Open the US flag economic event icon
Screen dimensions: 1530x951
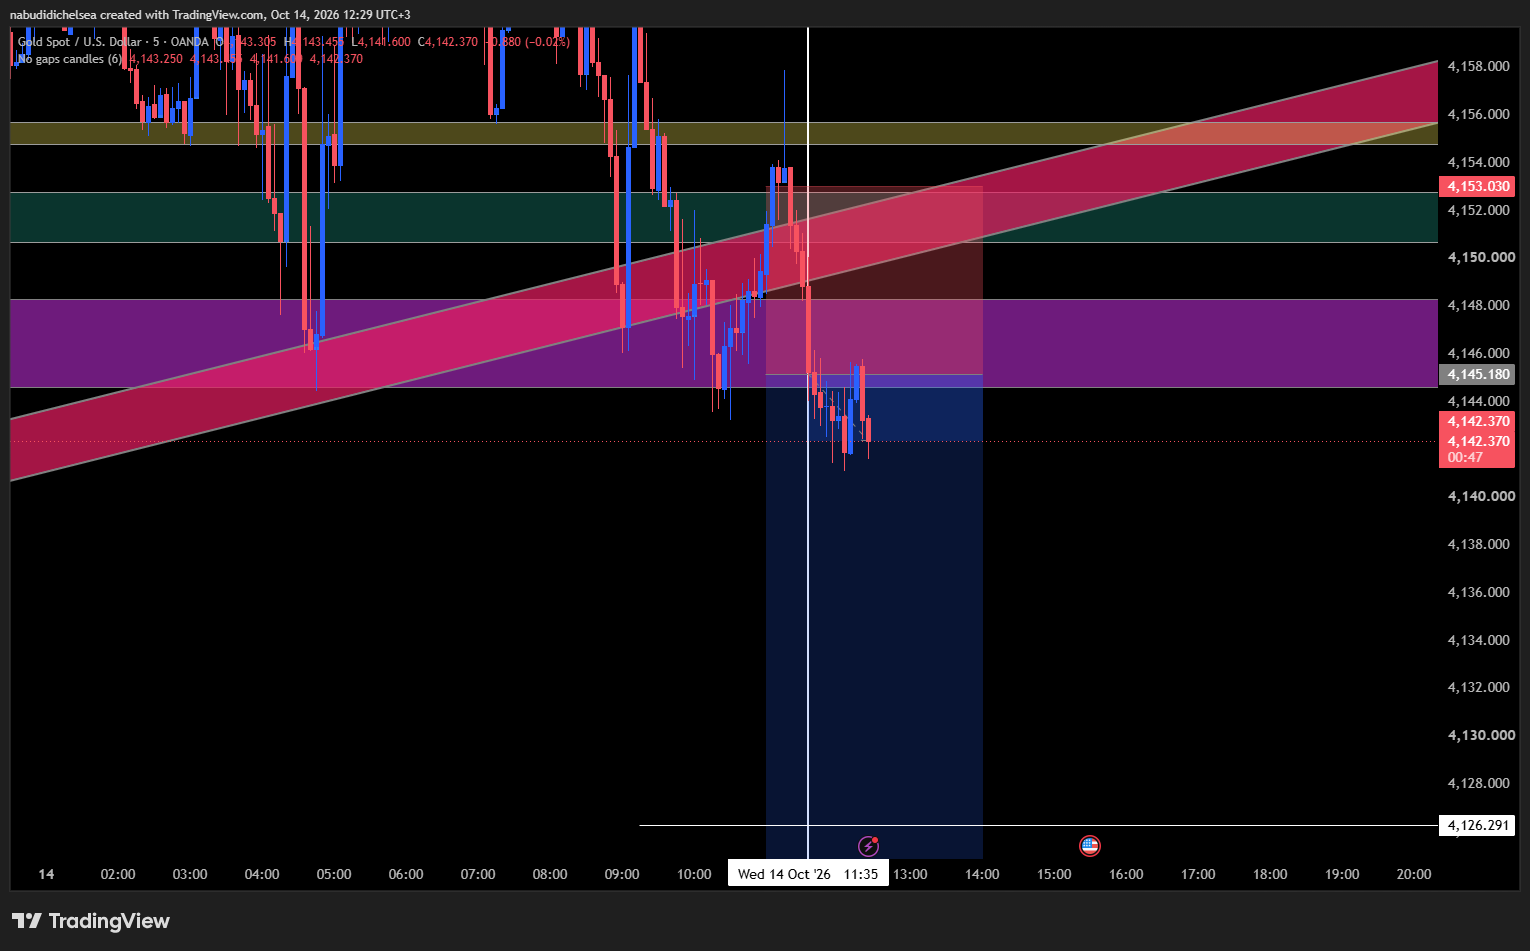click(x=1090, y=846)
